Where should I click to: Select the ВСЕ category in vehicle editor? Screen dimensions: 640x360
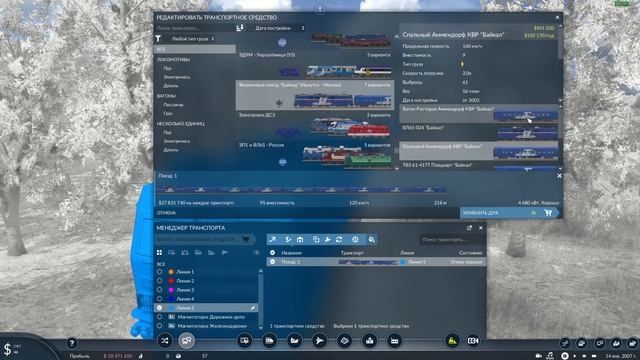pos(194,49)
